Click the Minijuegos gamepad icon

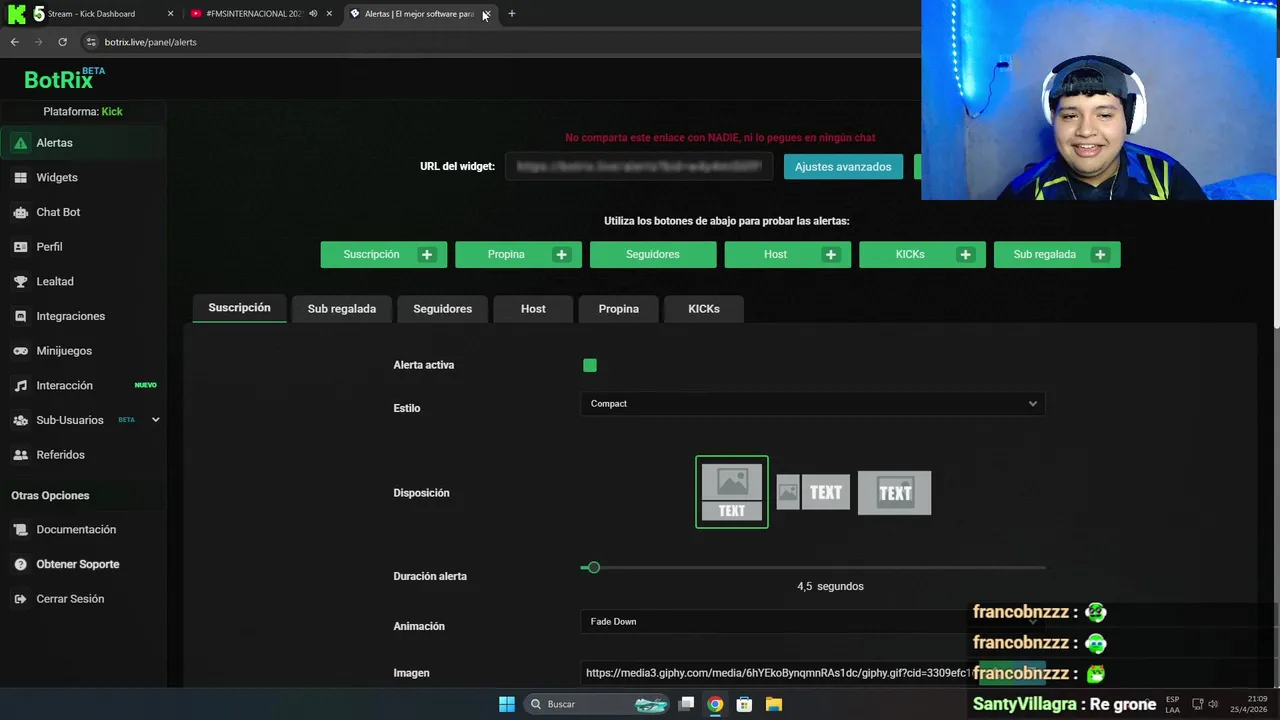tap(20, 351)
